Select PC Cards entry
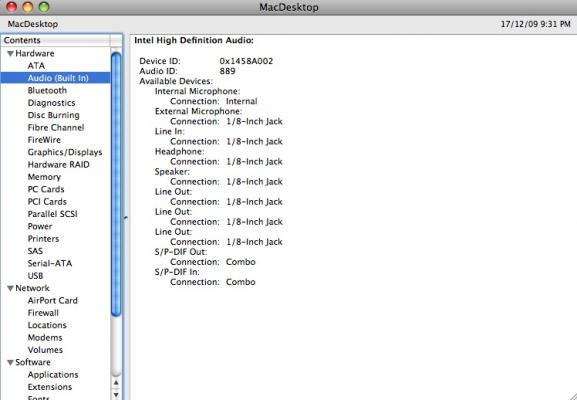 click(46, 189)
